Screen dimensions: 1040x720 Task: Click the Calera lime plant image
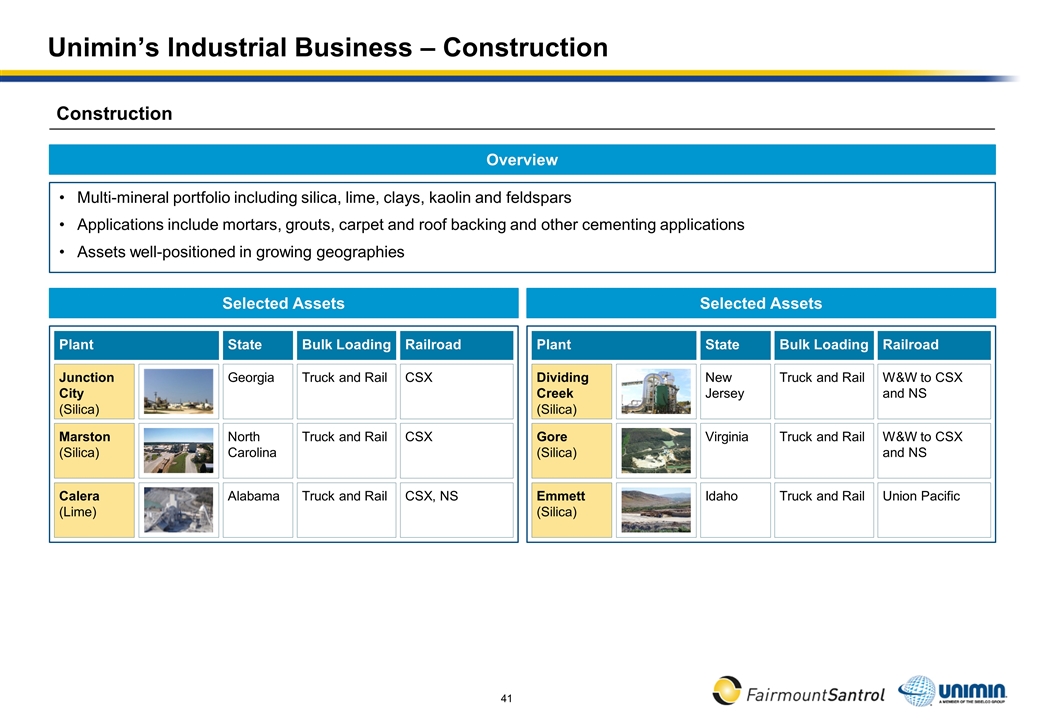(x=178, y=509)
